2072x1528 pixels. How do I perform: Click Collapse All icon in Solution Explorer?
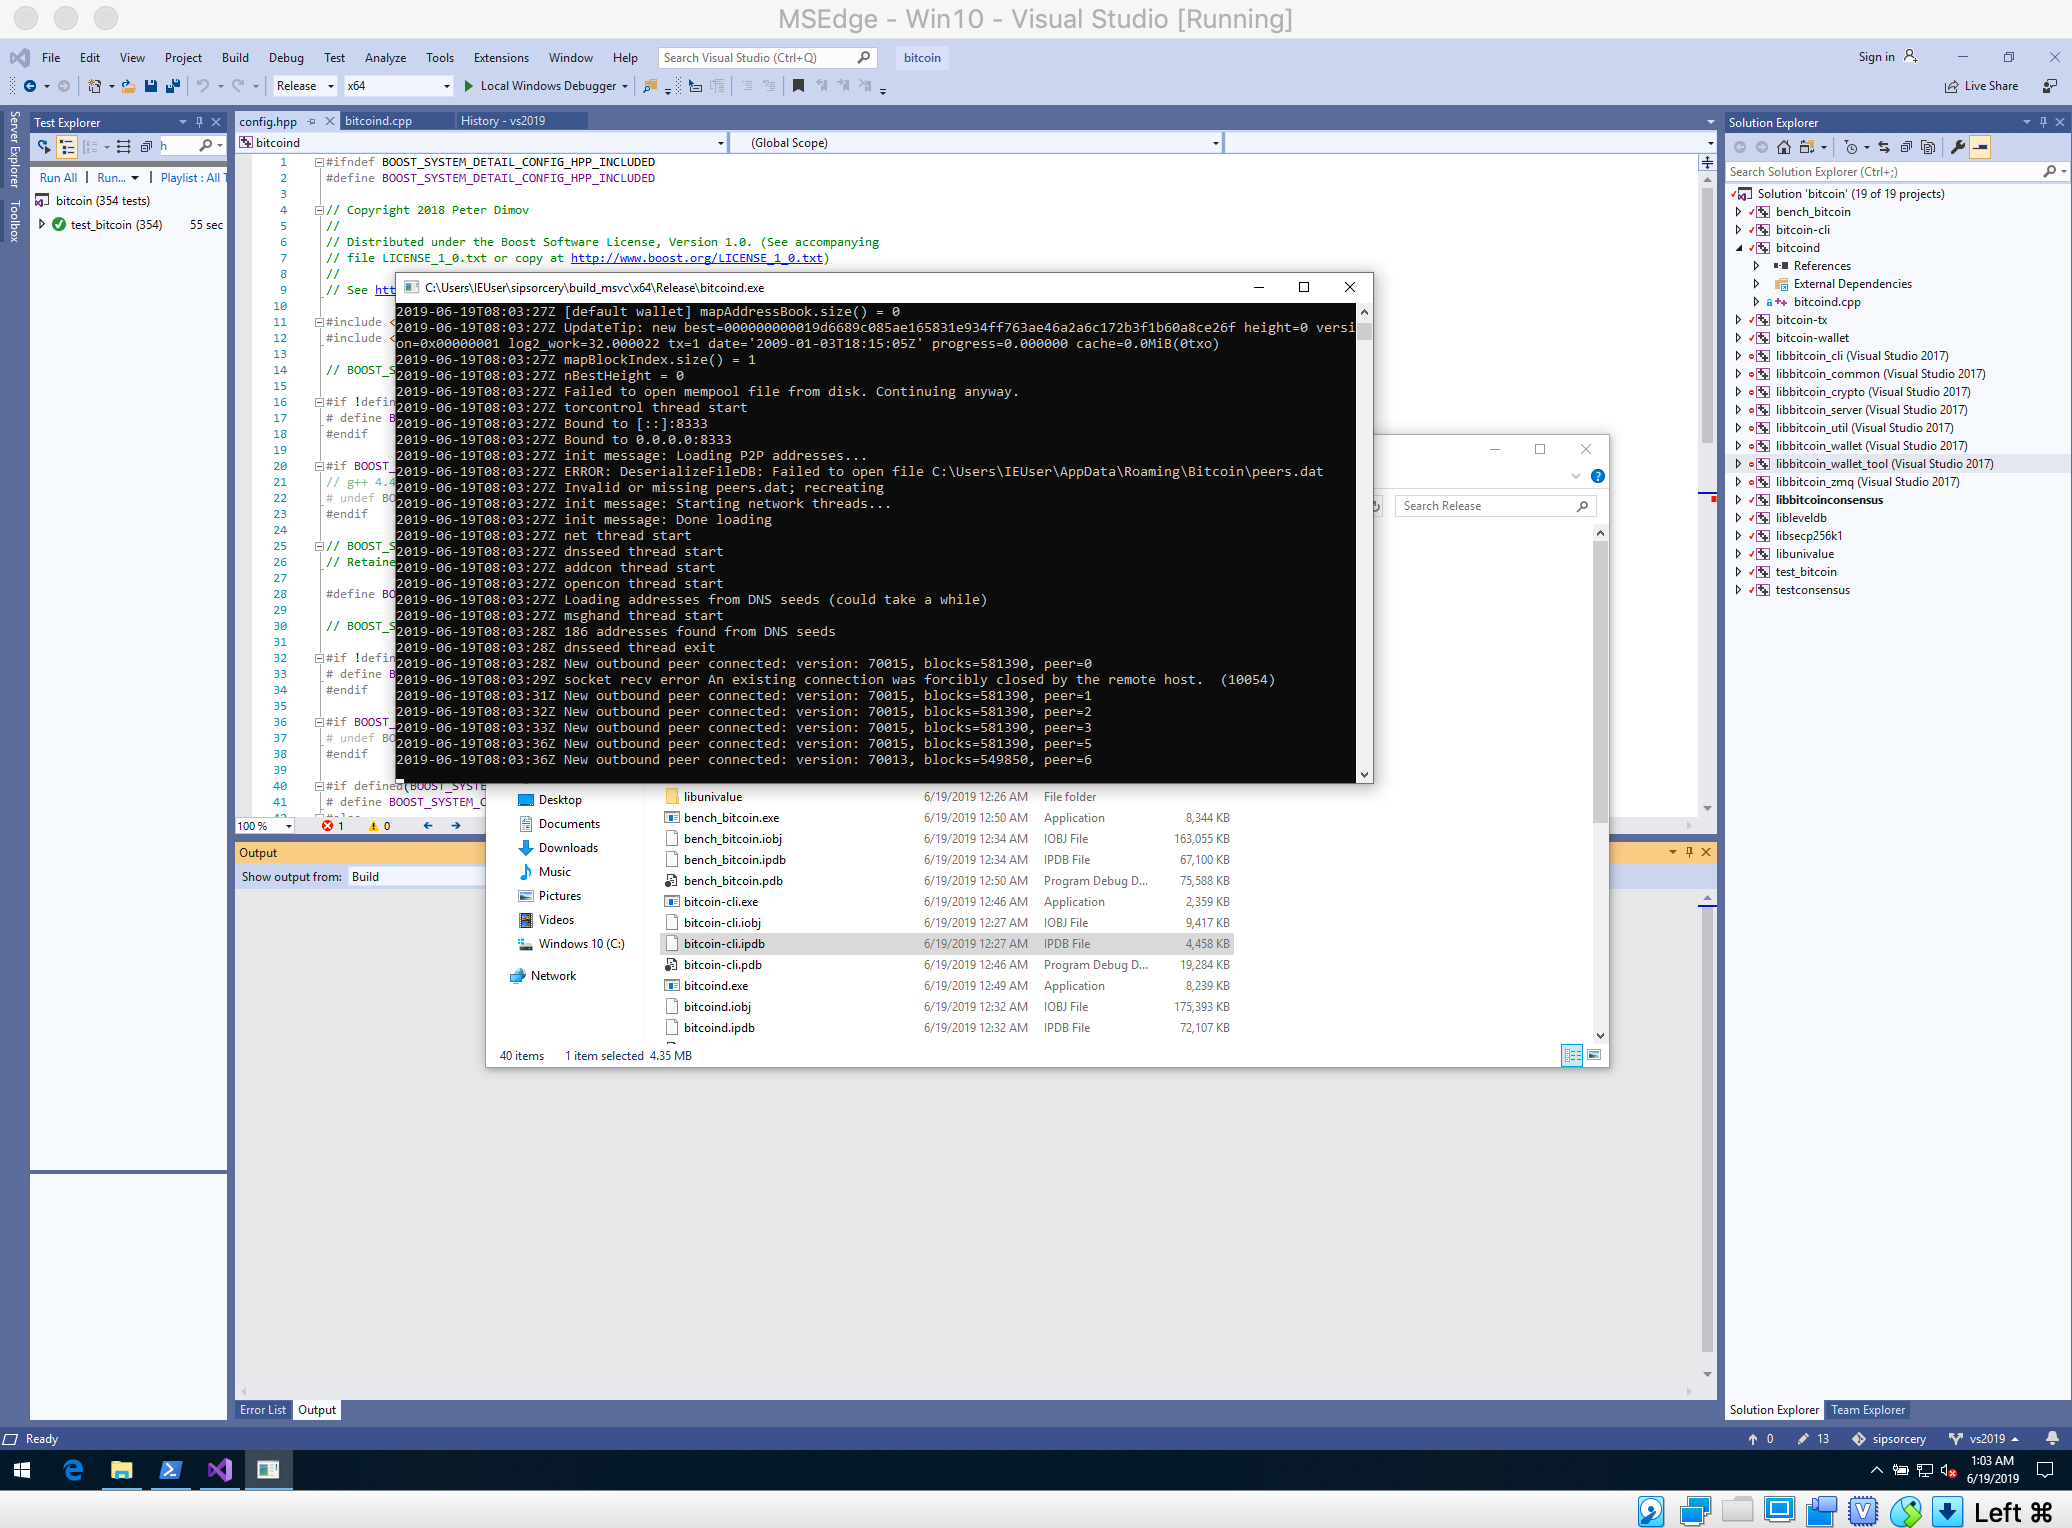tap(1906, 147)
